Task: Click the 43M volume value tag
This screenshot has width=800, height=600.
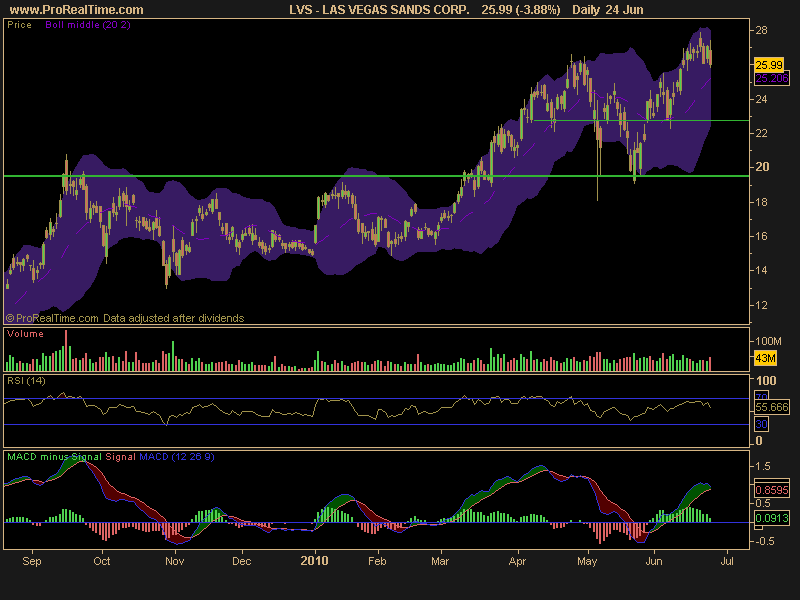Action: pos(765,358)
